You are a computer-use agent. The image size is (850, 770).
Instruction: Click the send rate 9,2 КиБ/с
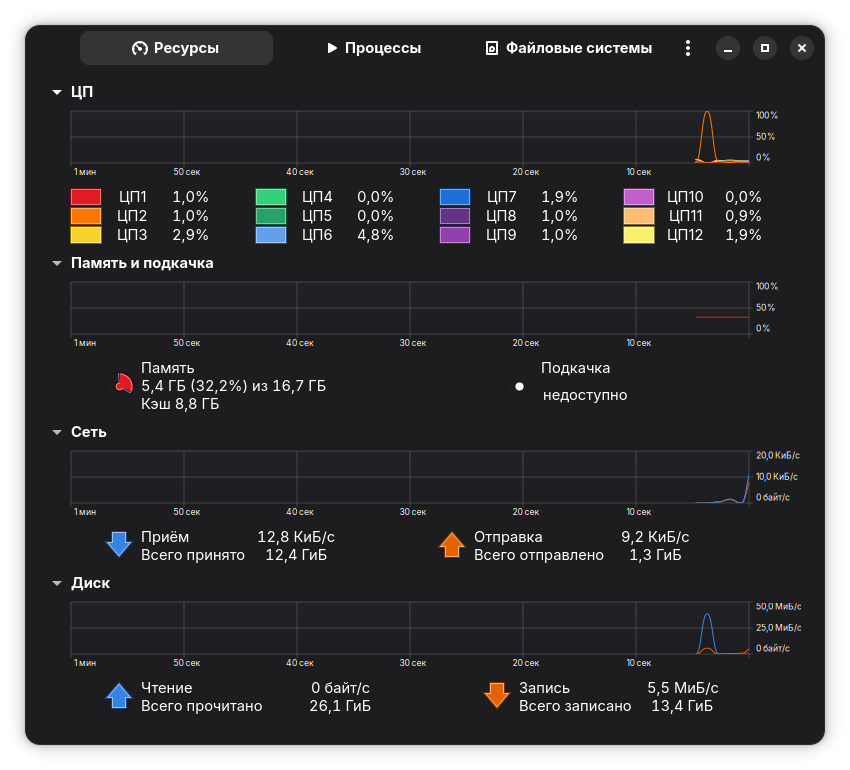click(655, 537)
